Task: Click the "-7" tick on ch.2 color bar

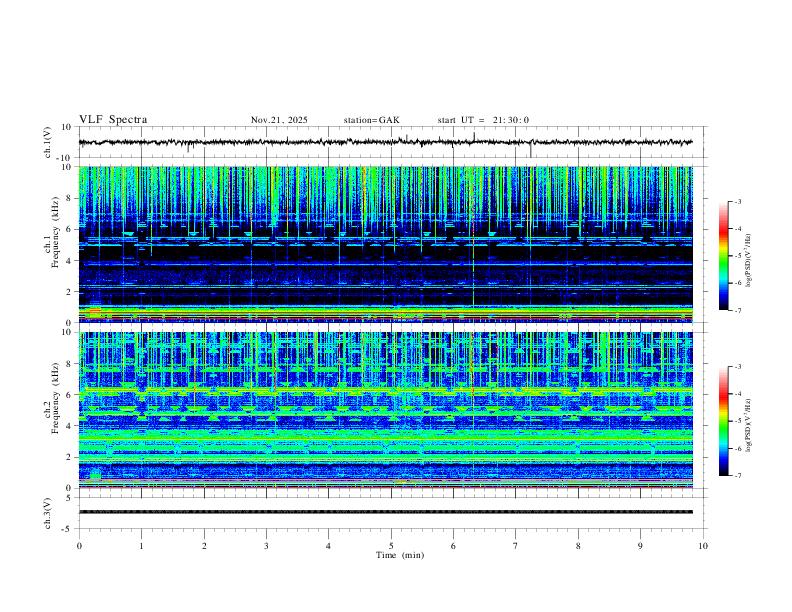Action: [738, 476]
